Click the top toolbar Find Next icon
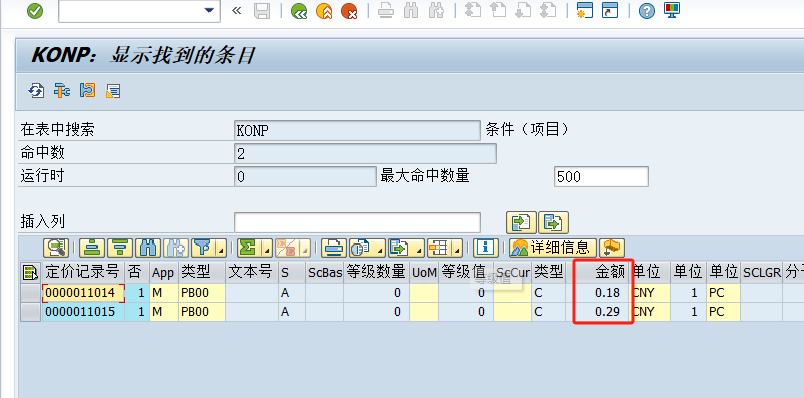The width and height of the screenshot is (804, 398). pyautogui.click(x=436, y=11)
